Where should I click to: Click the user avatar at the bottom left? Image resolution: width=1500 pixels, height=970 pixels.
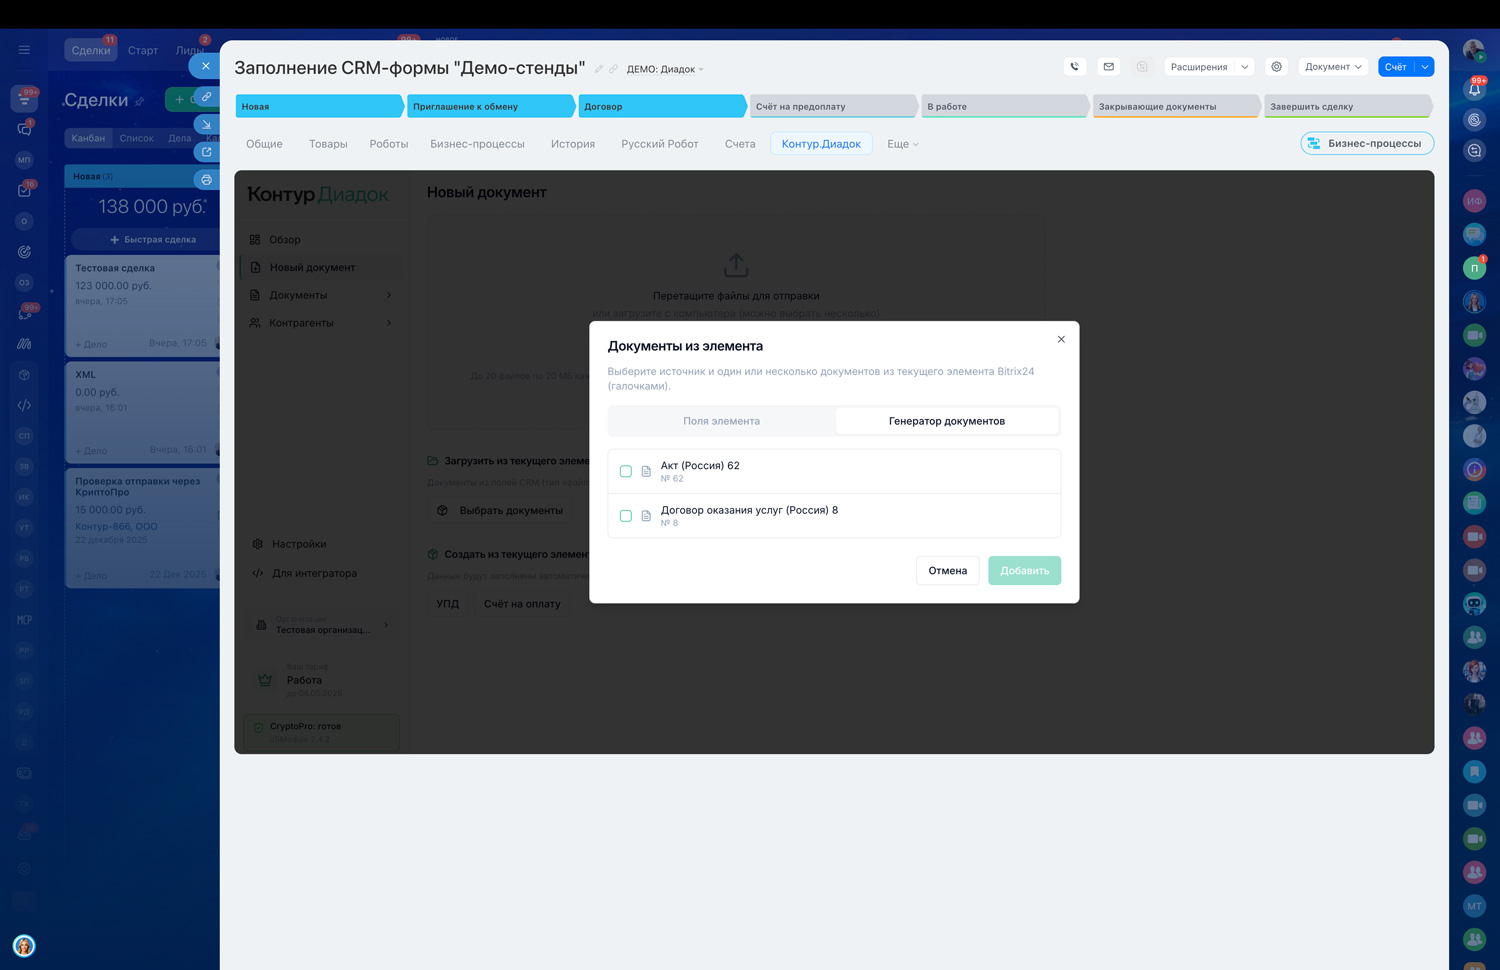24,946
